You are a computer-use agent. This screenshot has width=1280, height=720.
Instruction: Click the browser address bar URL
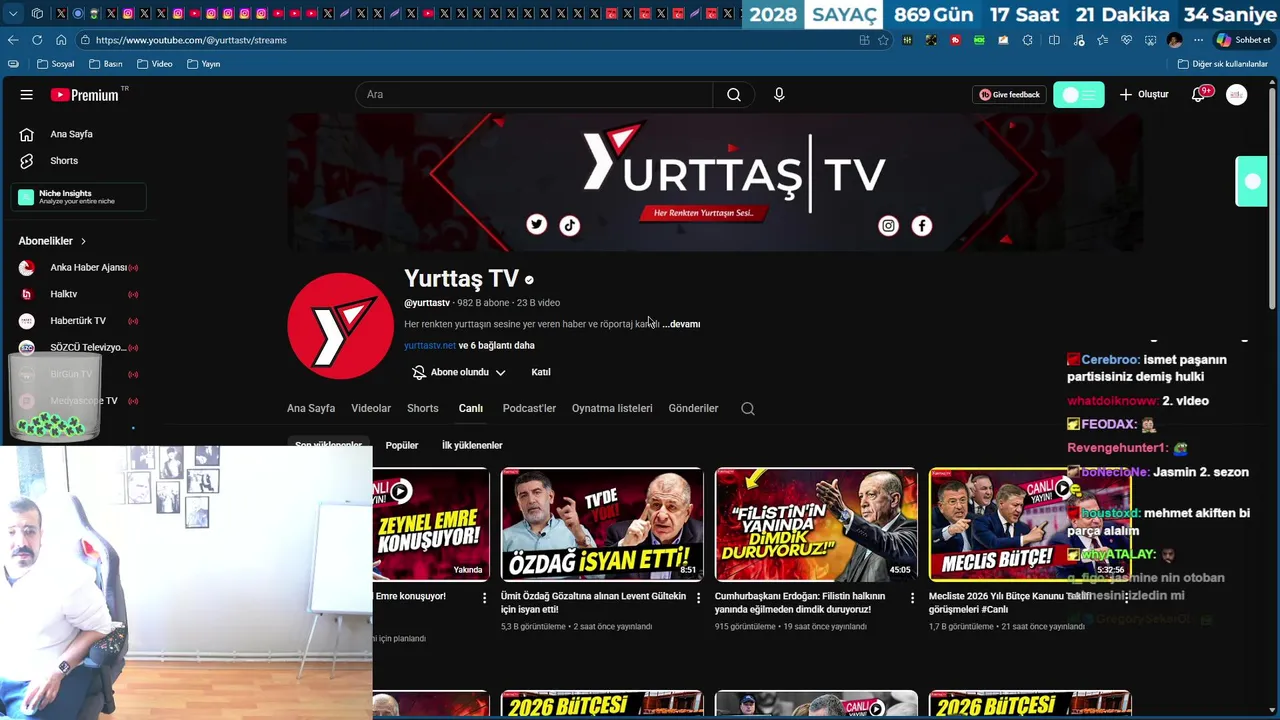191,40
